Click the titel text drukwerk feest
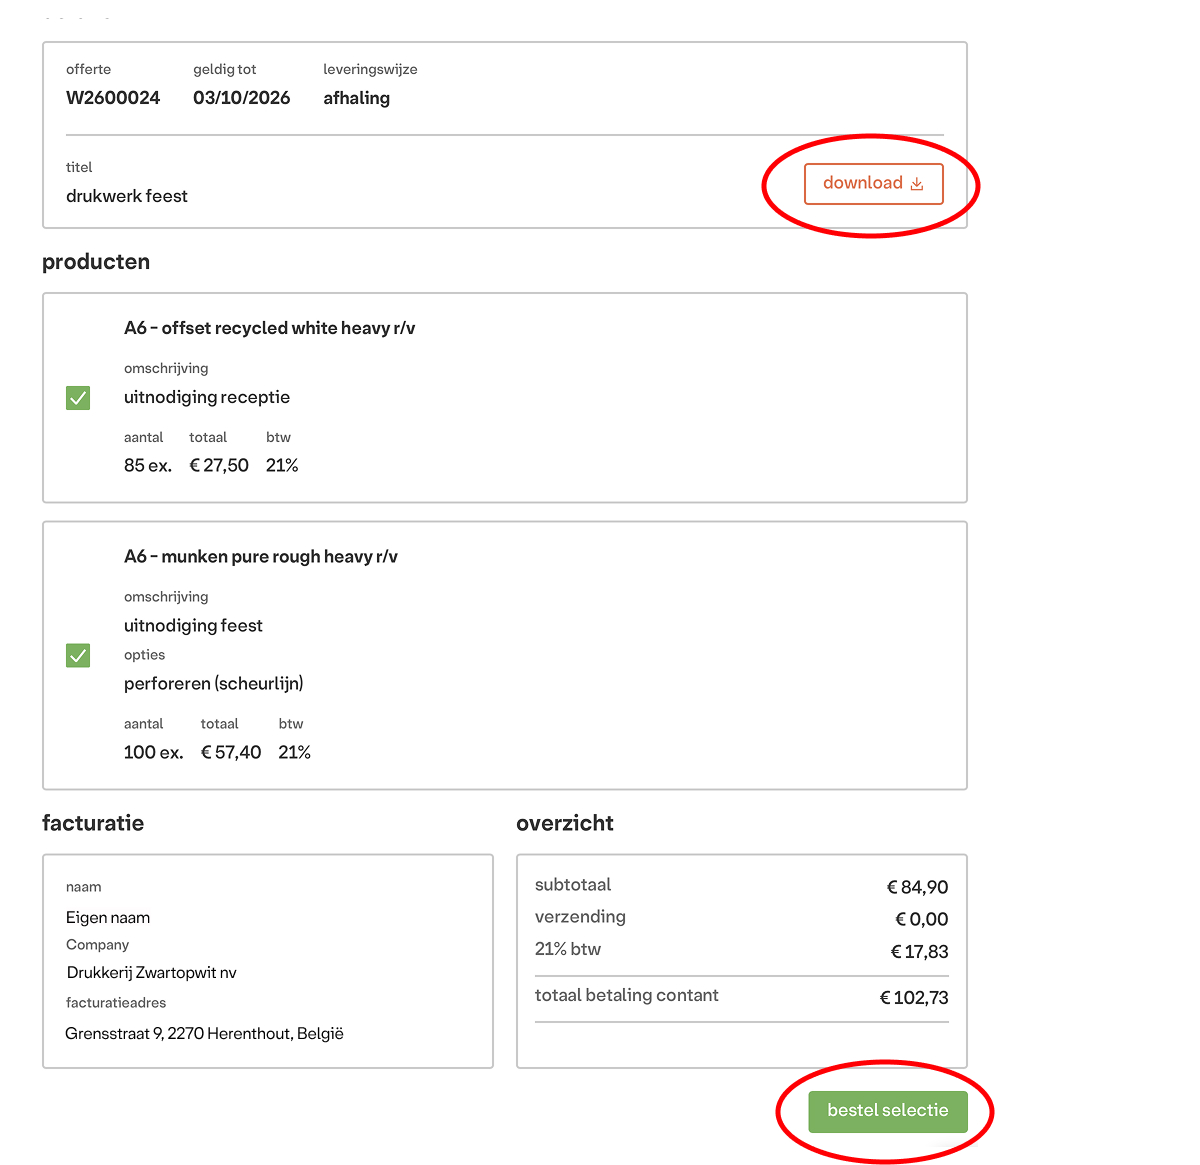The height and width of the screenshot is (1165, 1200). (127, 196)
